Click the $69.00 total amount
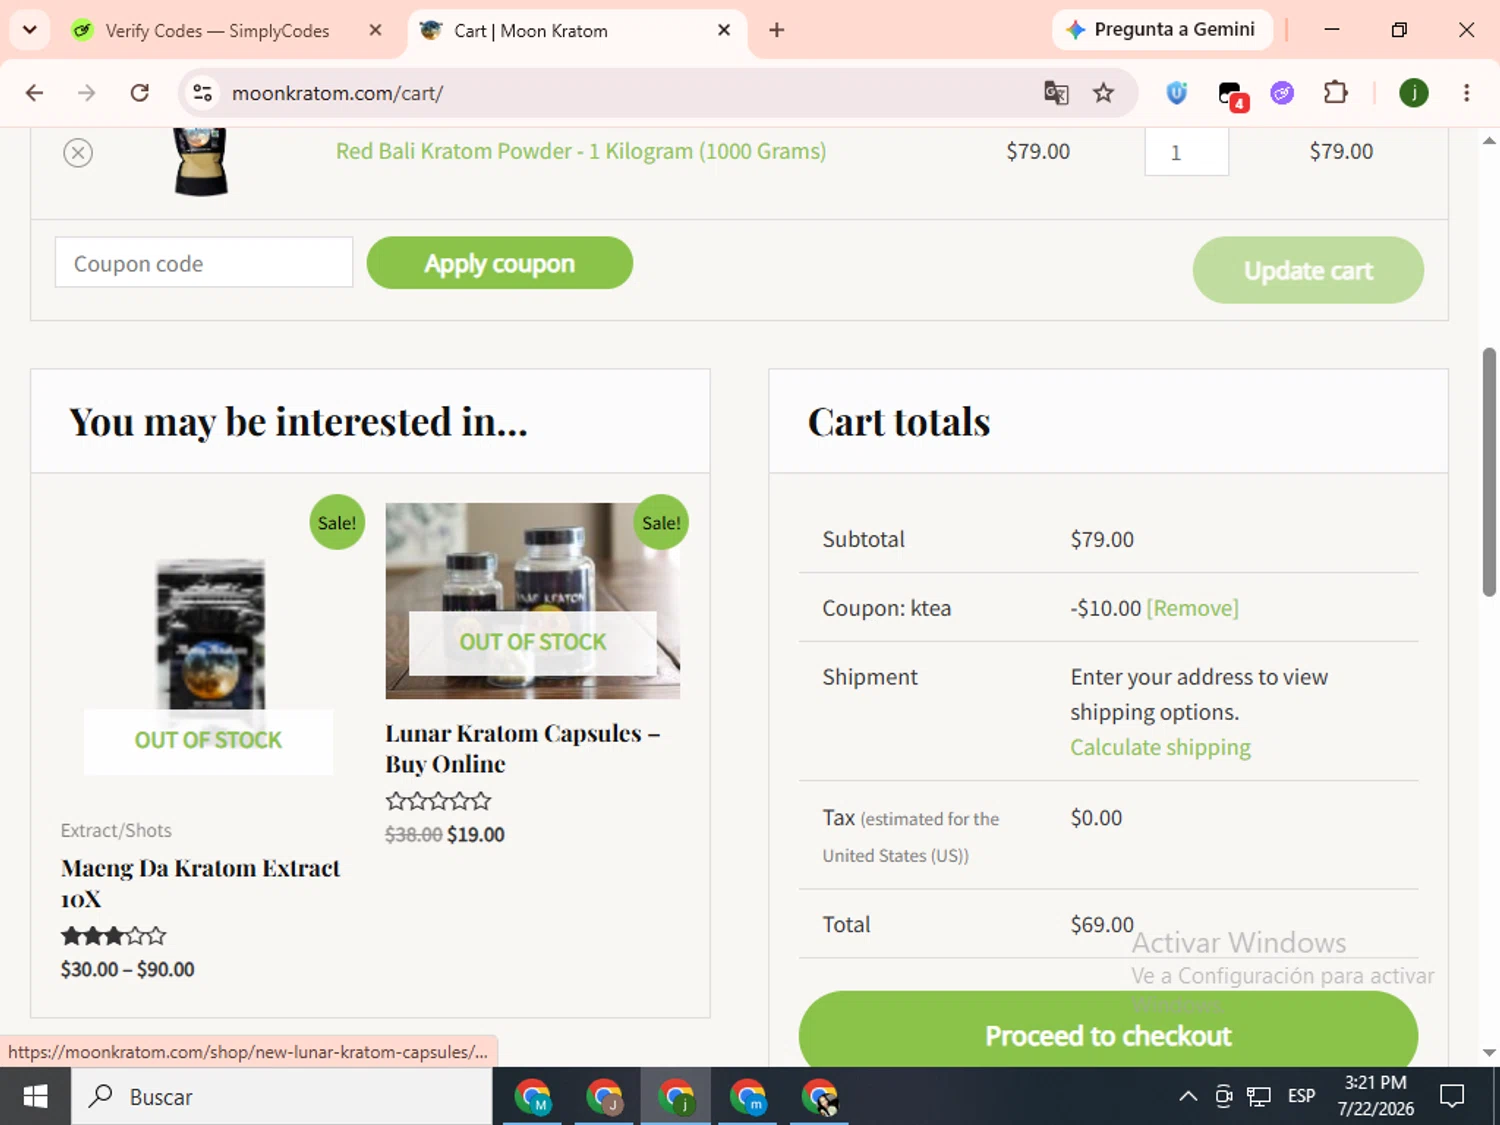1500x1125 pixels. [x=1102, y=925]
